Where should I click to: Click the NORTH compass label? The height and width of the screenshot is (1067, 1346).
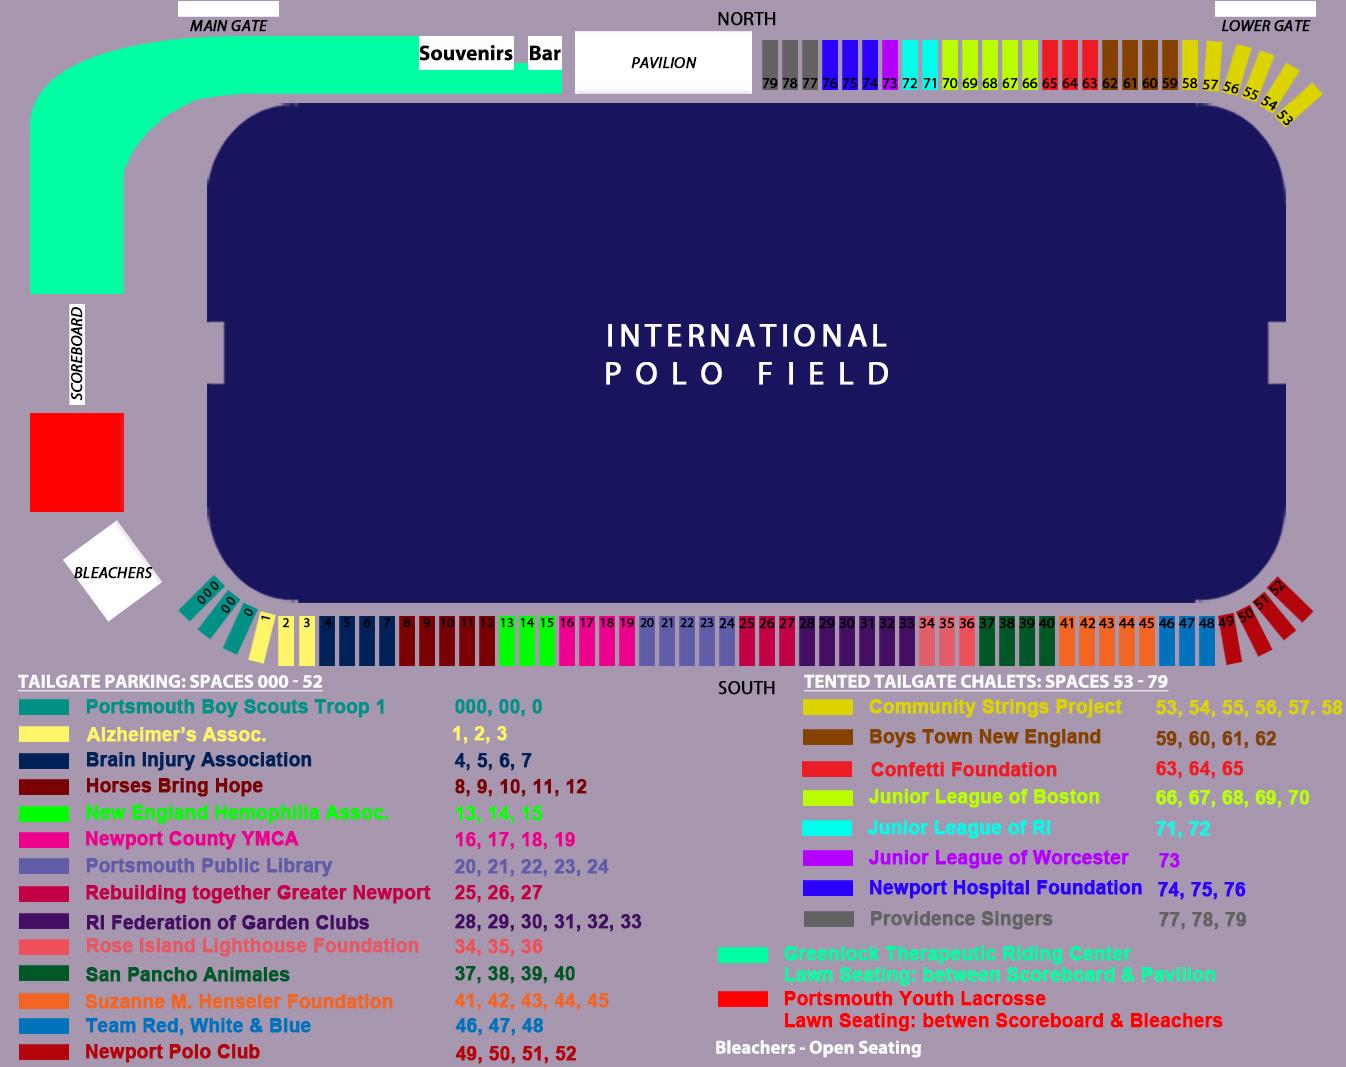(746, 19)
